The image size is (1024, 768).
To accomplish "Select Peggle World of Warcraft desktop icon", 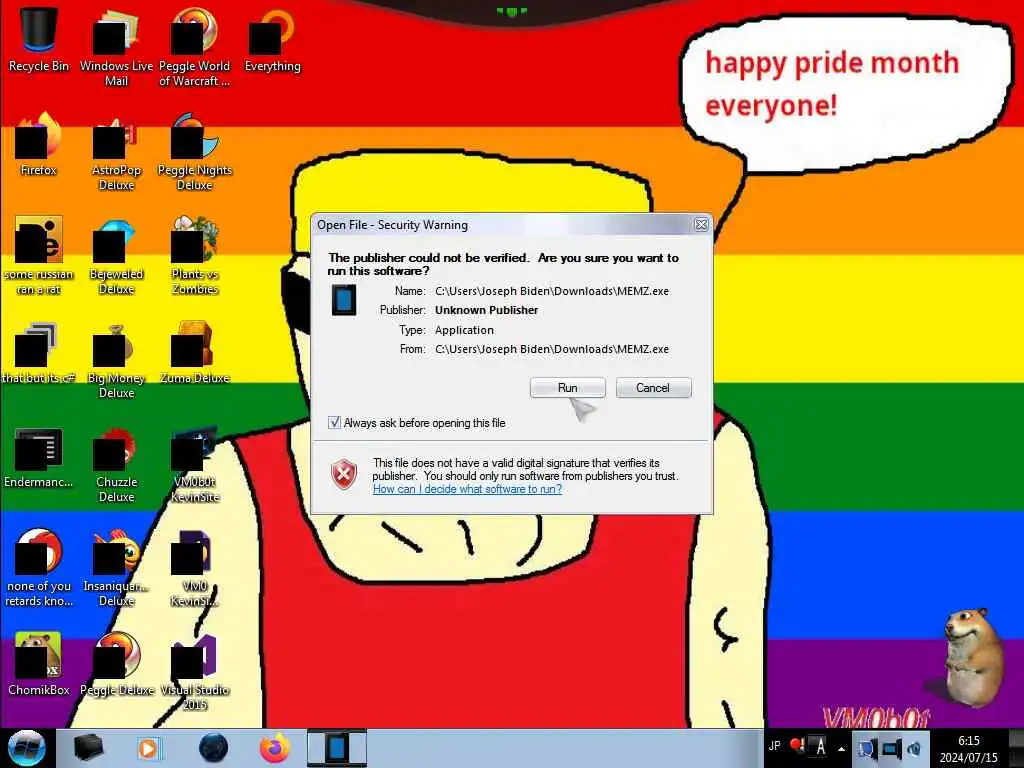I will [x=194, y=47].
